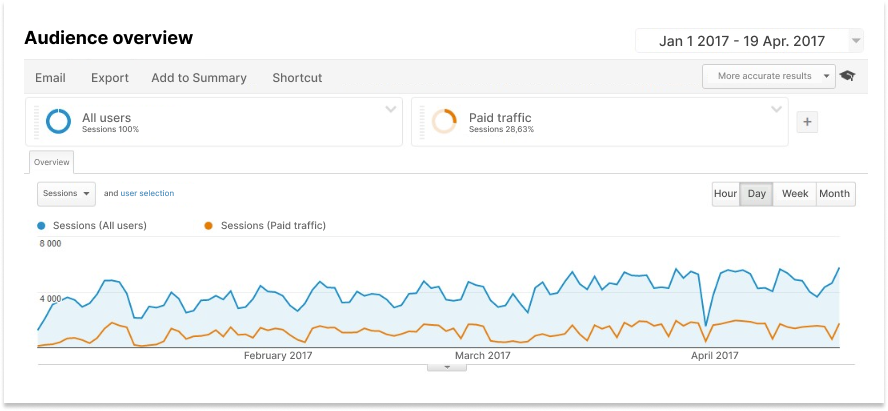
Task: Expand the Paid traffic segment chevron
Action: click(776, 109)
